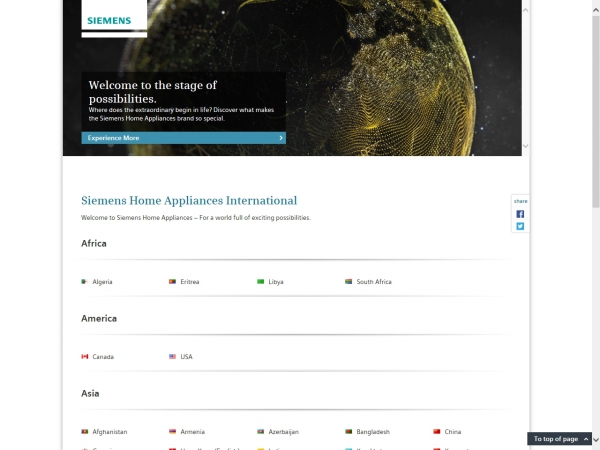Image resolution: width=600 pixels, height=450 pixels.
Task: Click the 'share' label above social icons
Action: 520,201
